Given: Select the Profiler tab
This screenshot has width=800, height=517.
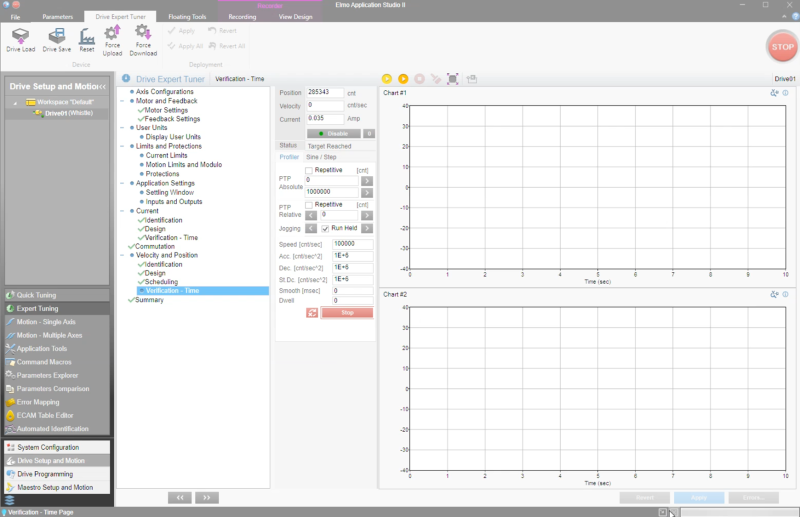Looking at the screenshot, I should click(289, 157).
